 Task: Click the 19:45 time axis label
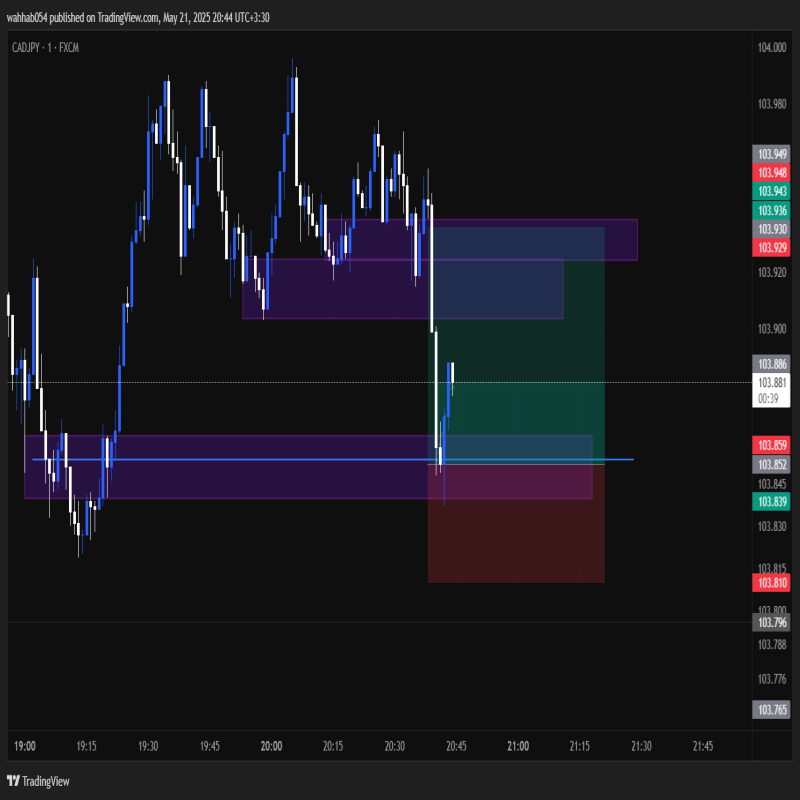210,746
